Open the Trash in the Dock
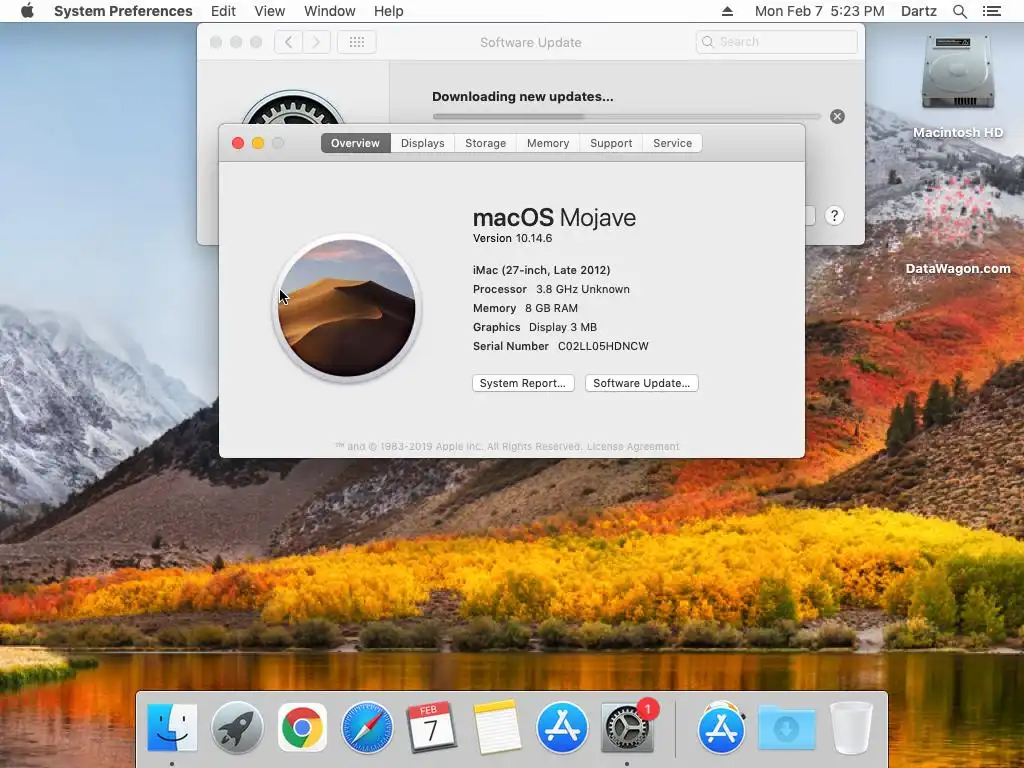1024x768 pixels. point(851,727)
